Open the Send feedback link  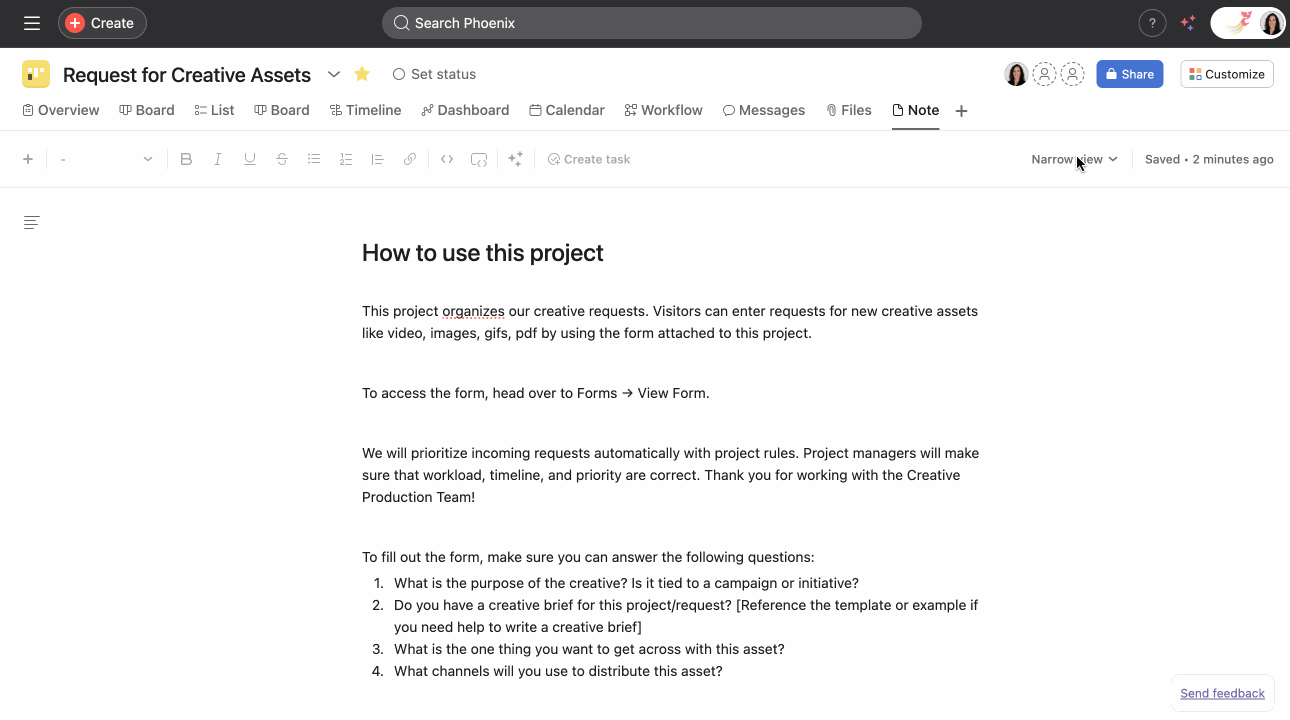[x=1222, y=693]
